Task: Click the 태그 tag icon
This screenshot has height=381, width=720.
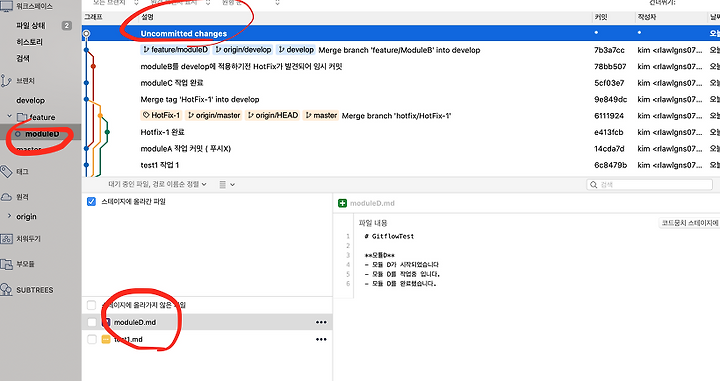Action: (6, 172)
